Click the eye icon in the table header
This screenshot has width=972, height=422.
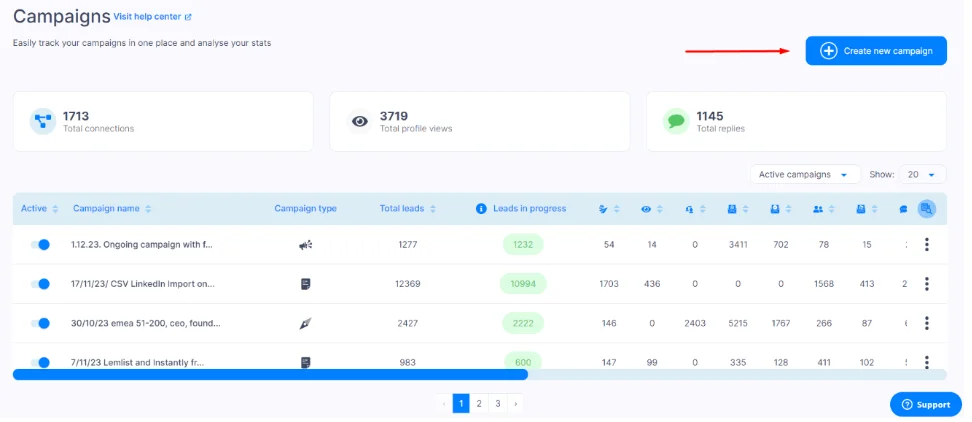pos(647,209)
